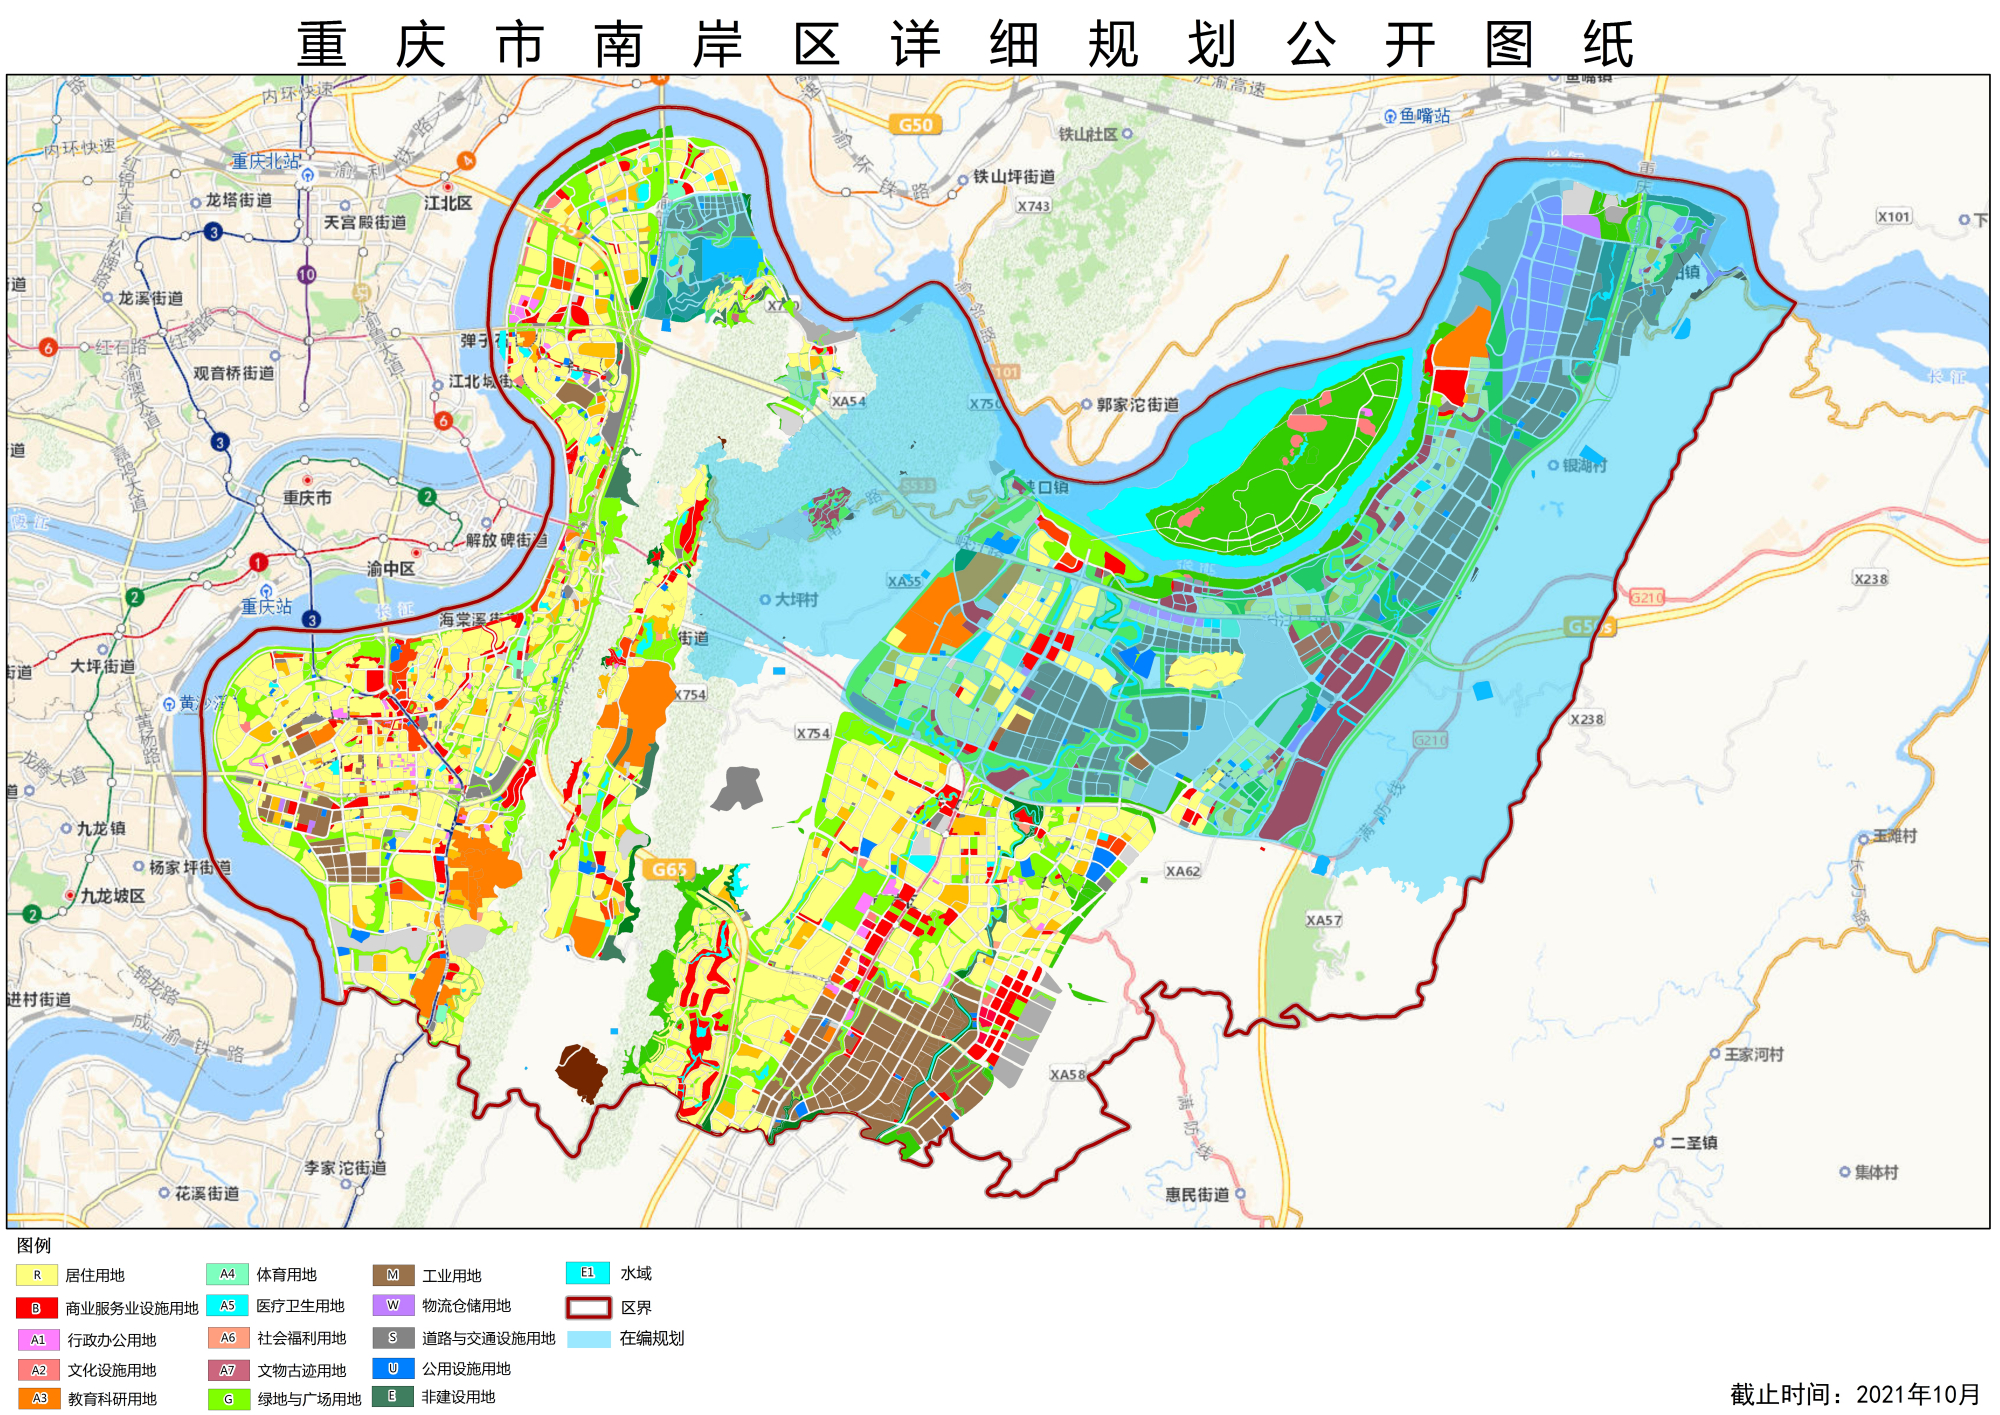Click the cyan E1 water legend swatch
Screen dimensions: 2000x1415
587,1273
